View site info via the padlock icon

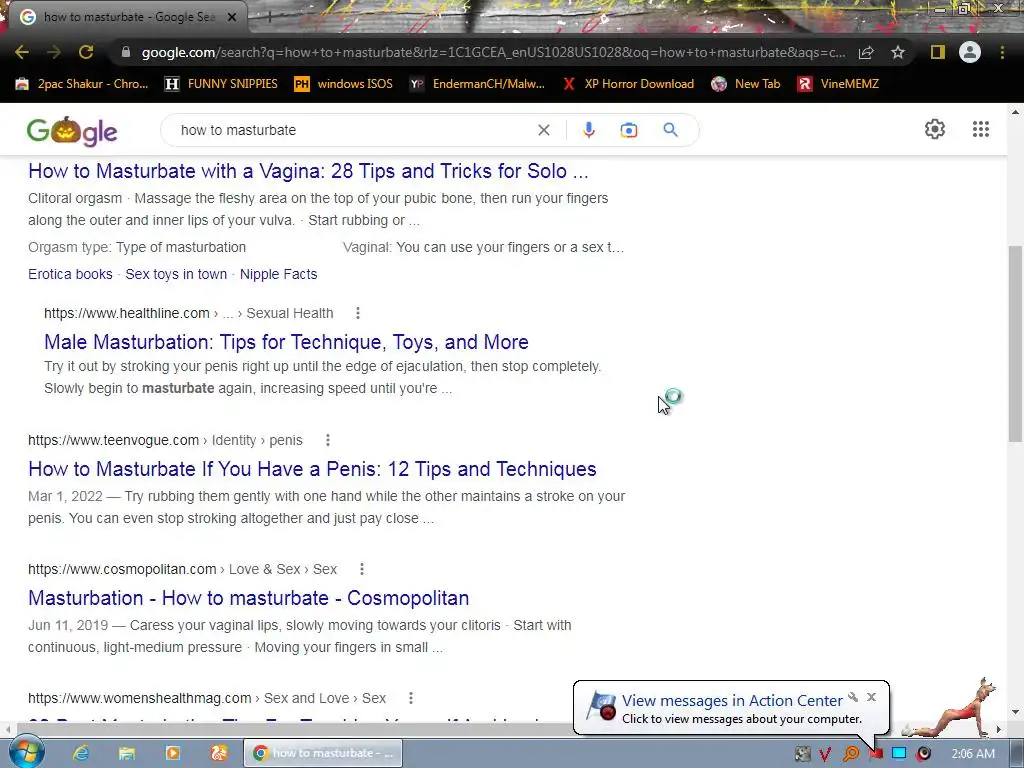tap(126, 52)
